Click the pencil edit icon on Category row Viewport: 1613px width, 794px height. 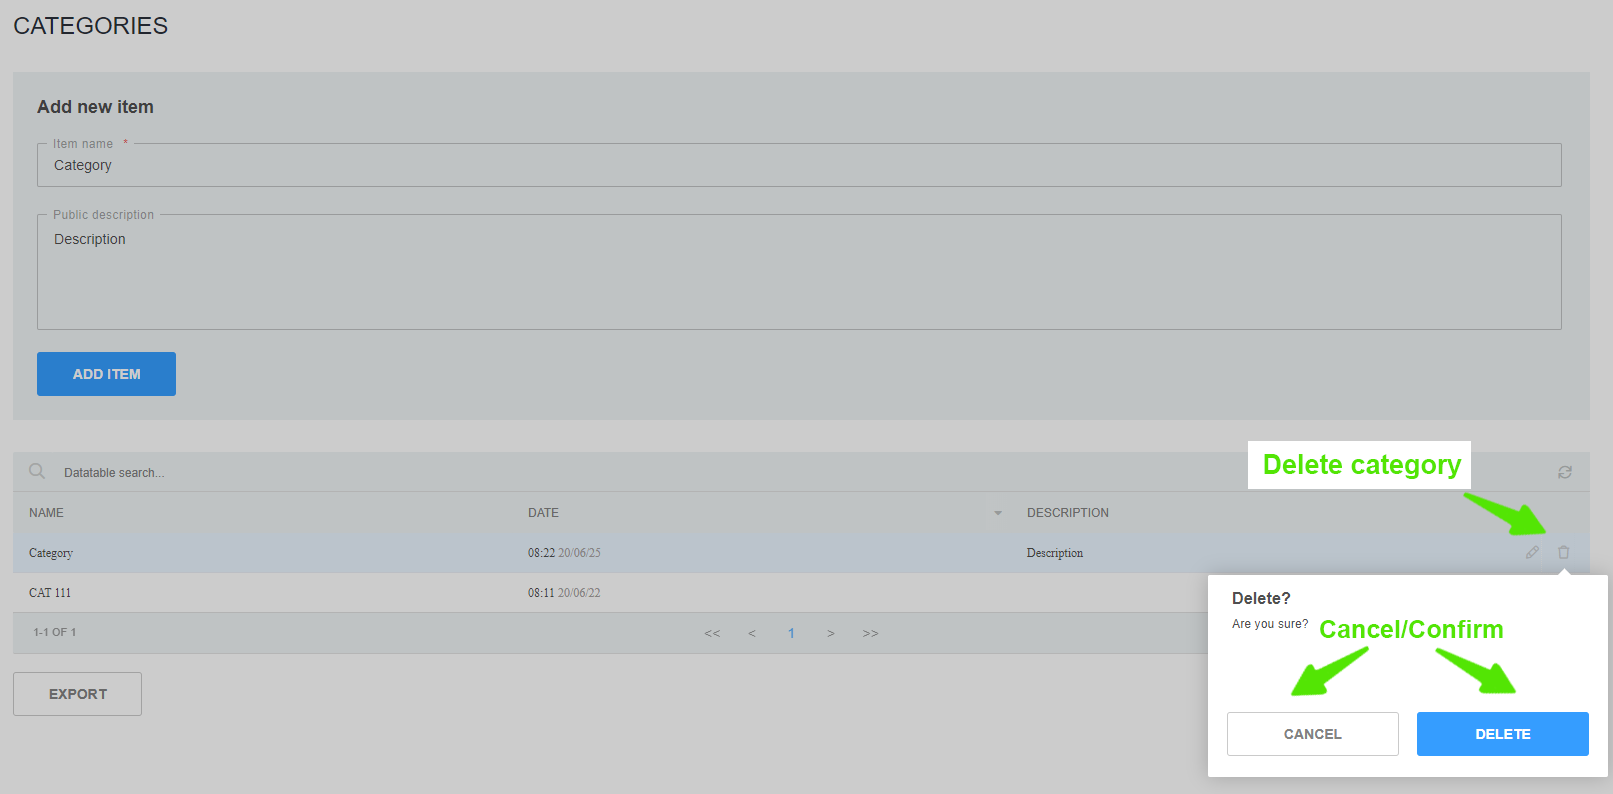pyautogui.click(x=1532, y=552)
